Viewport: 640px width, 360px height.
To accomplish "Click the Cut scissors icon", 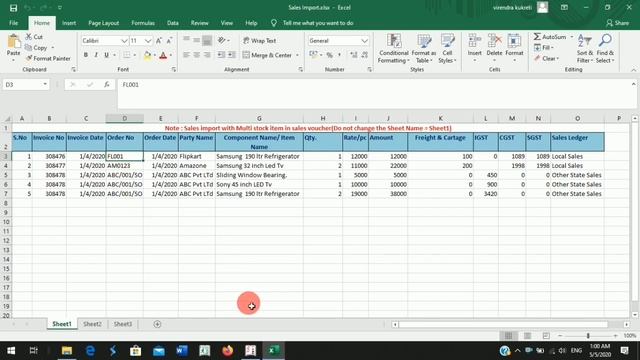I will pos(29,37).
